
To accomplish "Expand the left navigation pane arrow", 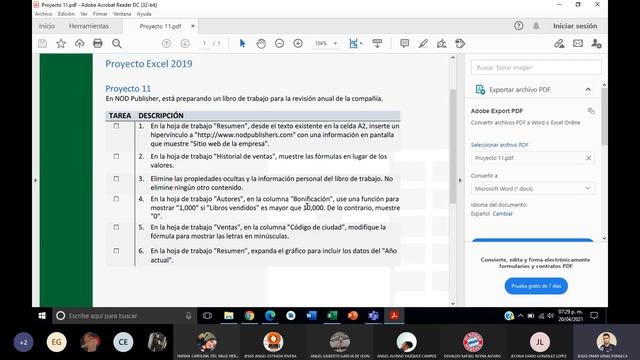I will click(36, 180).
